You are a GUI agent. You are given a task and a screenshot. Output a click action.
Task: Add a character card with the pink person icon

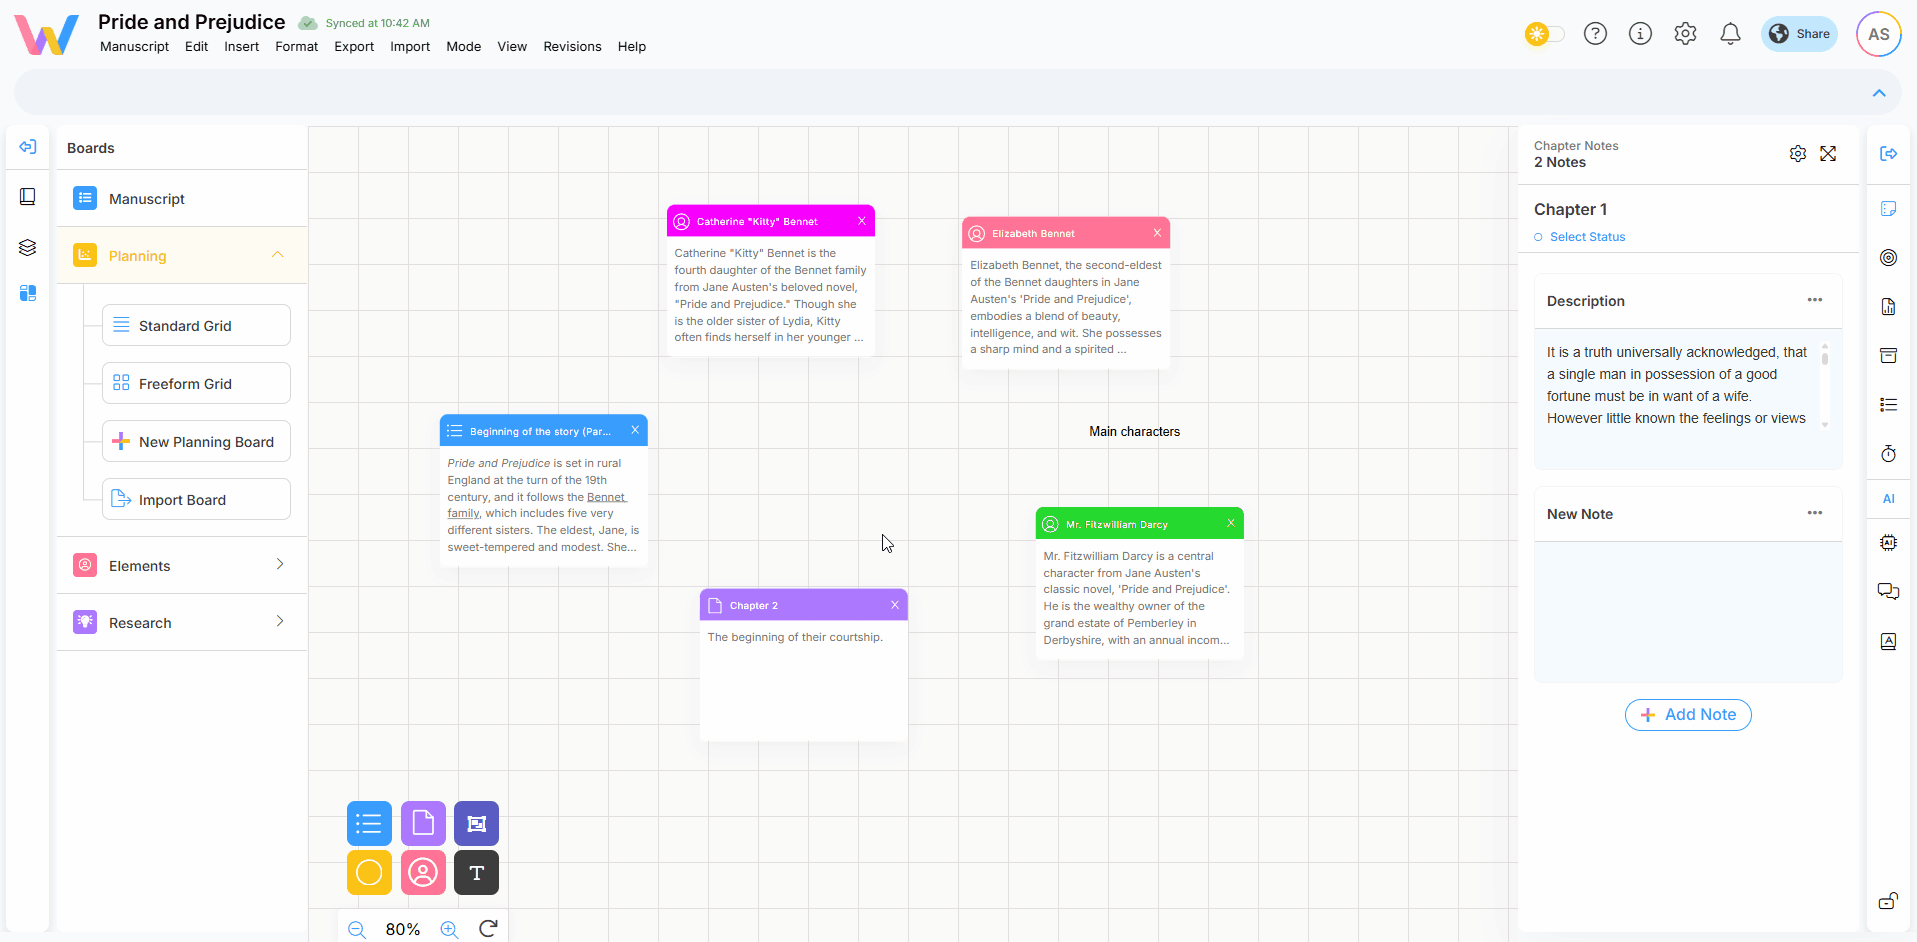tap(423, 873)
